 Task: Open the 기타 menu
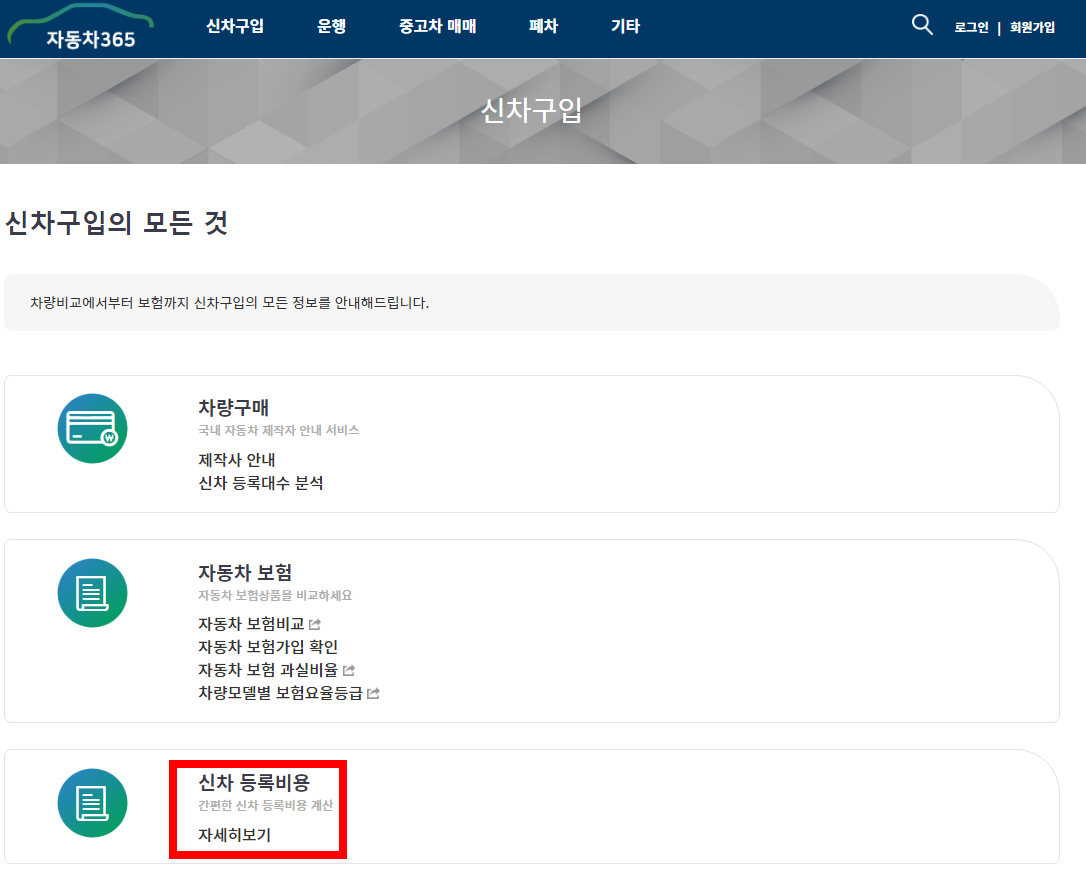[624, 27]
